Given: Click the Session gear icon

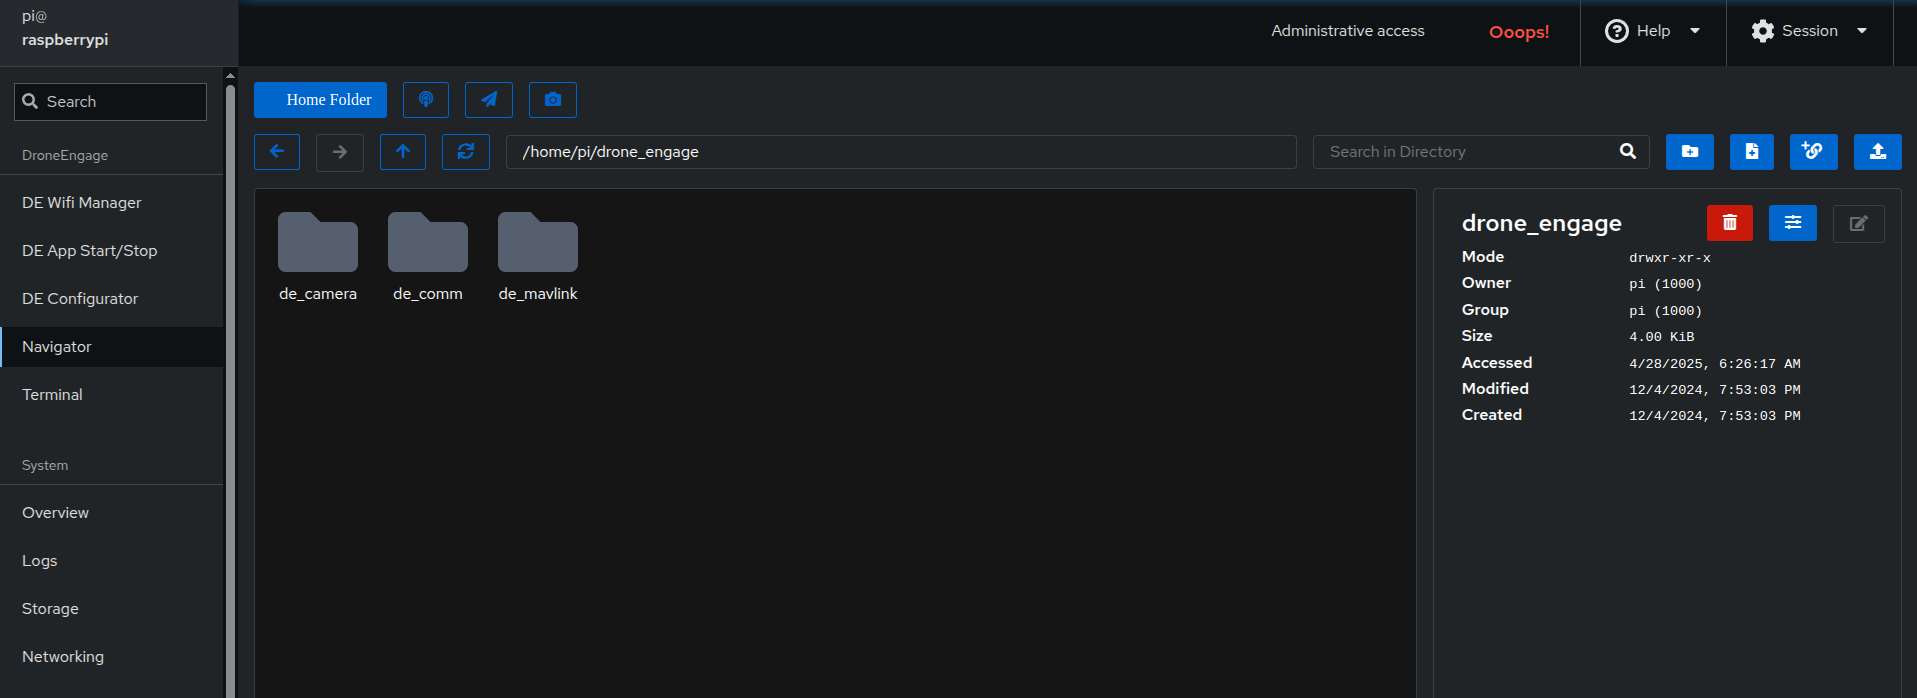Looking at the screenshot, I should click(x=1763, y=31).
